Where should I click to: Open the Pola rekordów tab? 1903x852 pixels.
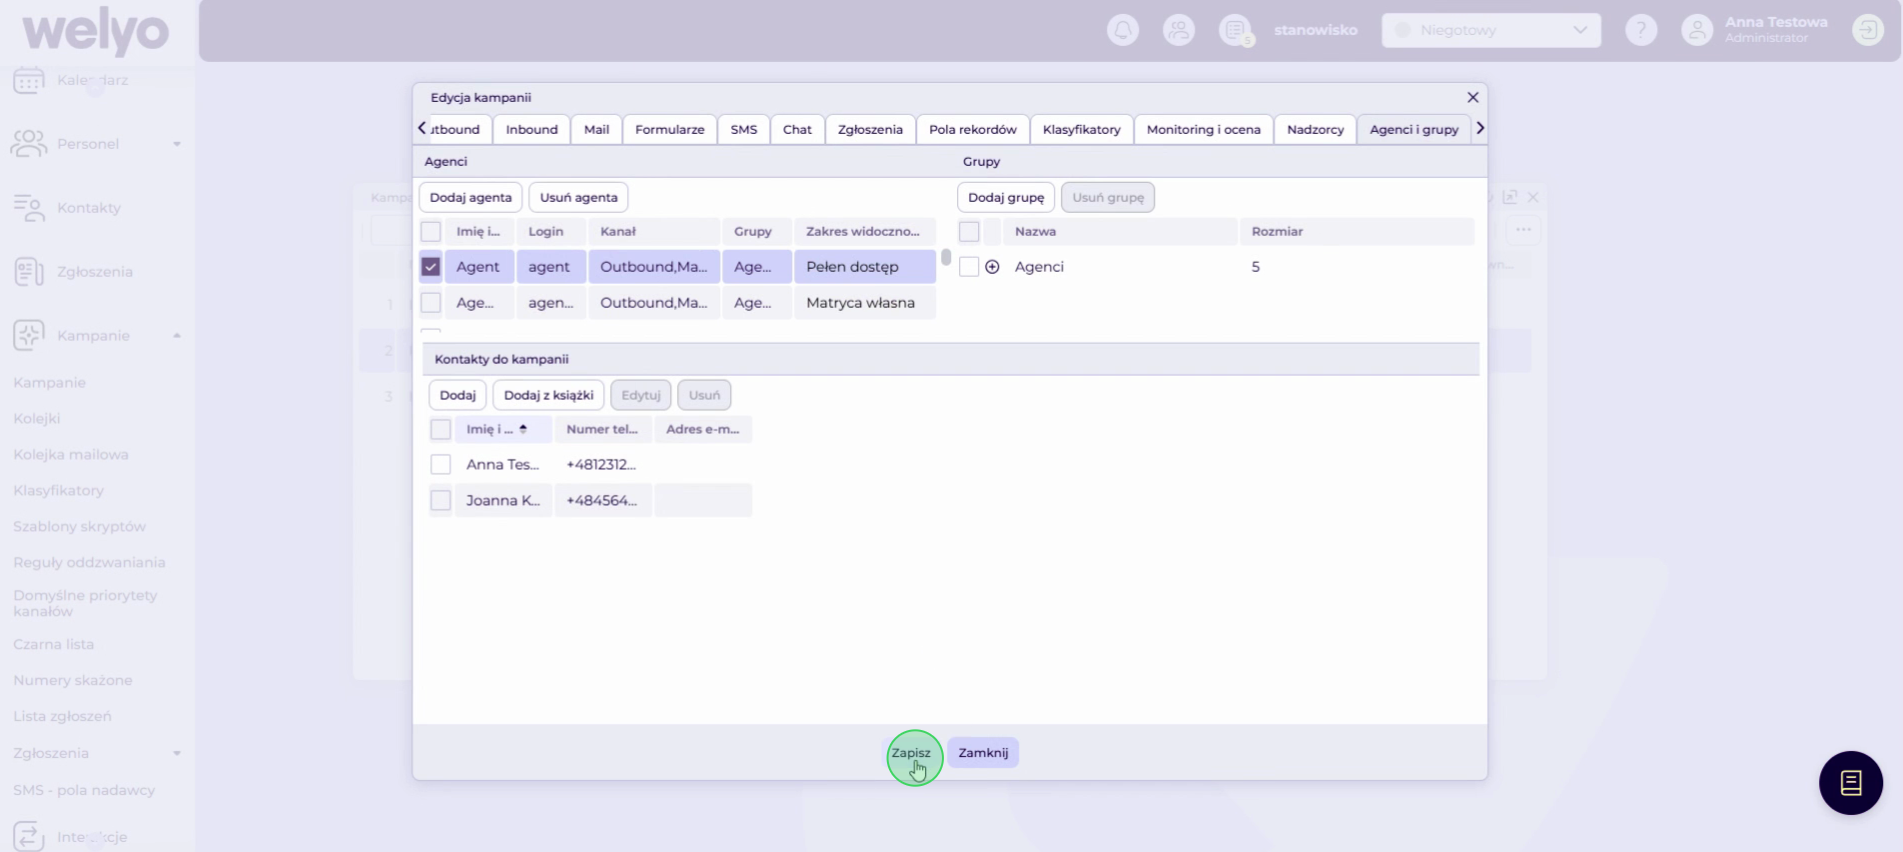coord(973,130)
